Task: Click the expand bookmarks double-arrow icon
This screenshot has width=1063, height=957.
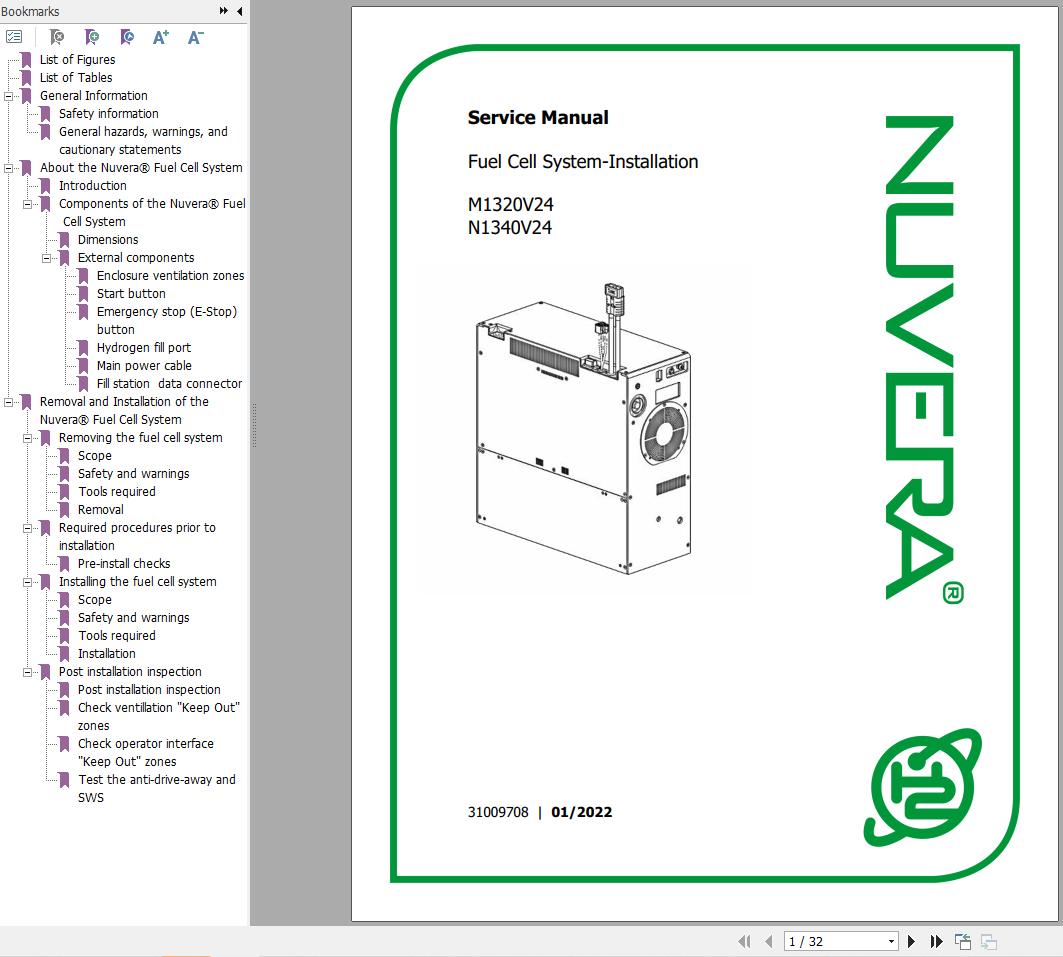Action: coord(224,11)
